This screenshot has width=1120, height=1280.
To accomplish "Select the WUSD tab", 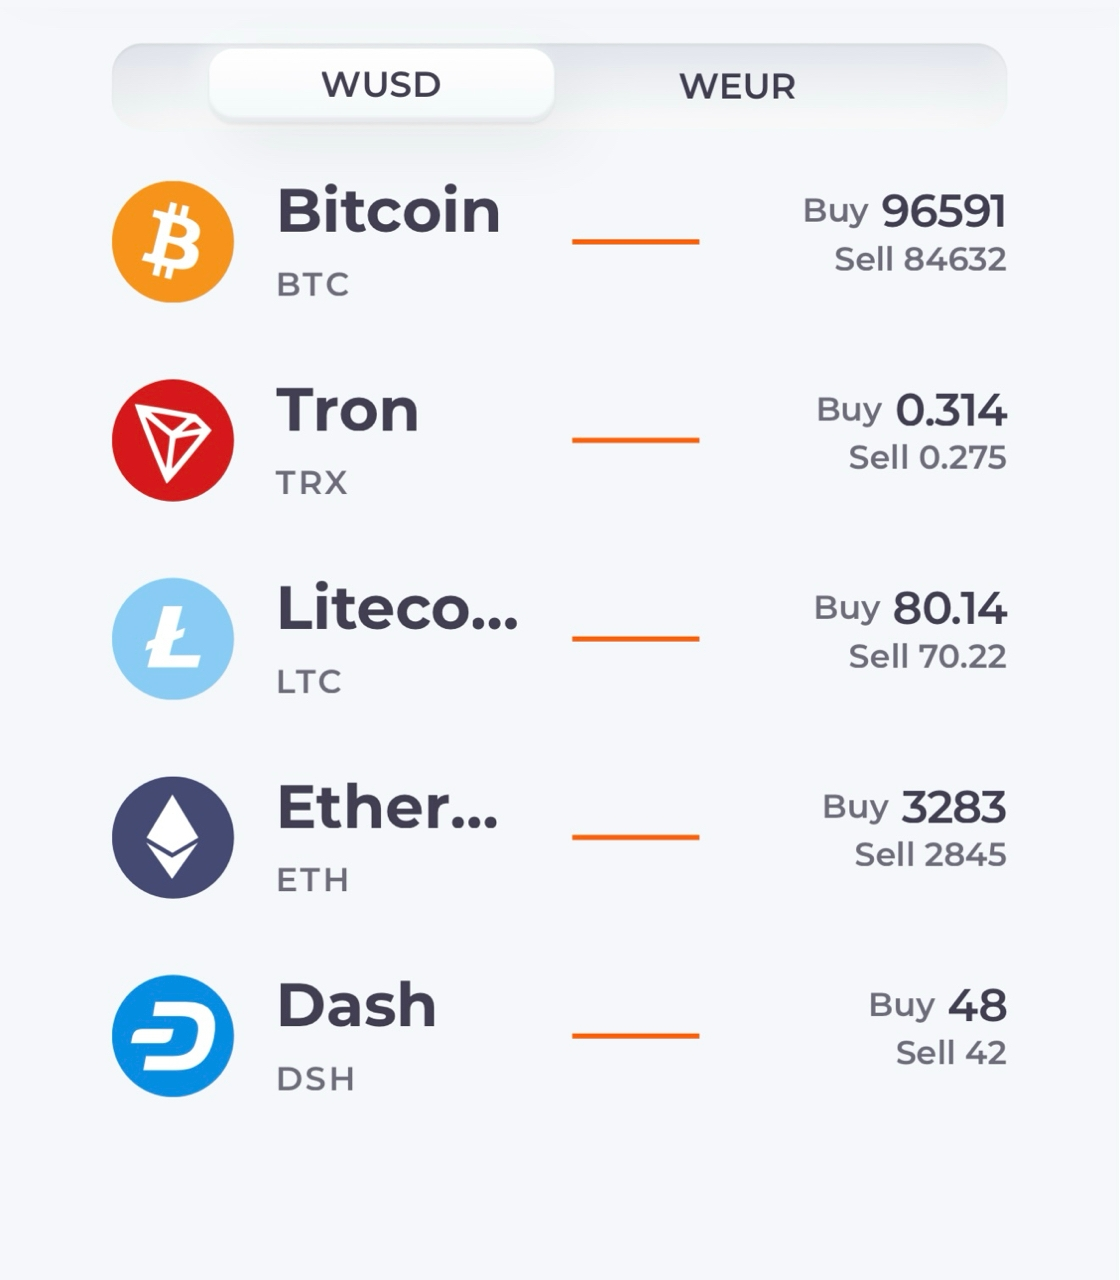I will click(x=380, y=85).
